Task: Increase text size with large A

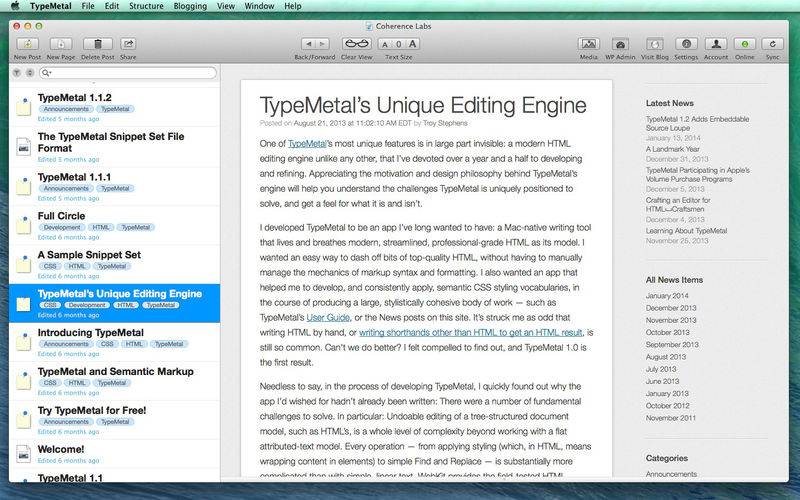Action: pos(413,44)
